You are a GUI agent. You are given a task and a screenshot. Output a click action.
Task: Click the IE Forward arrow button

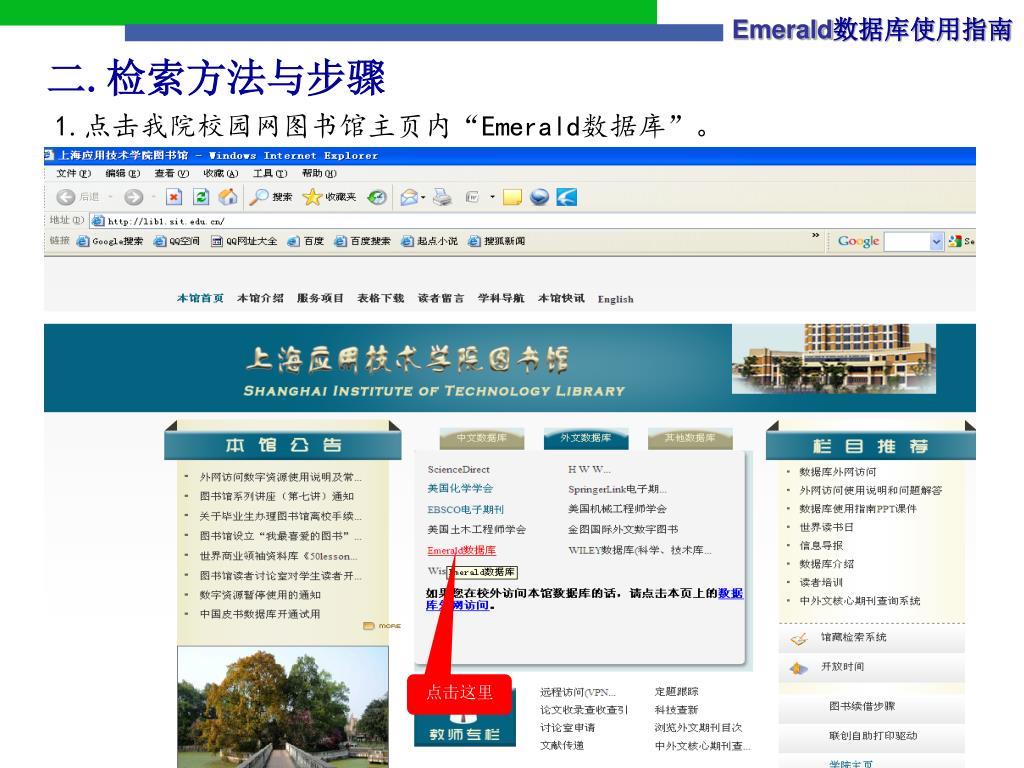133,197
